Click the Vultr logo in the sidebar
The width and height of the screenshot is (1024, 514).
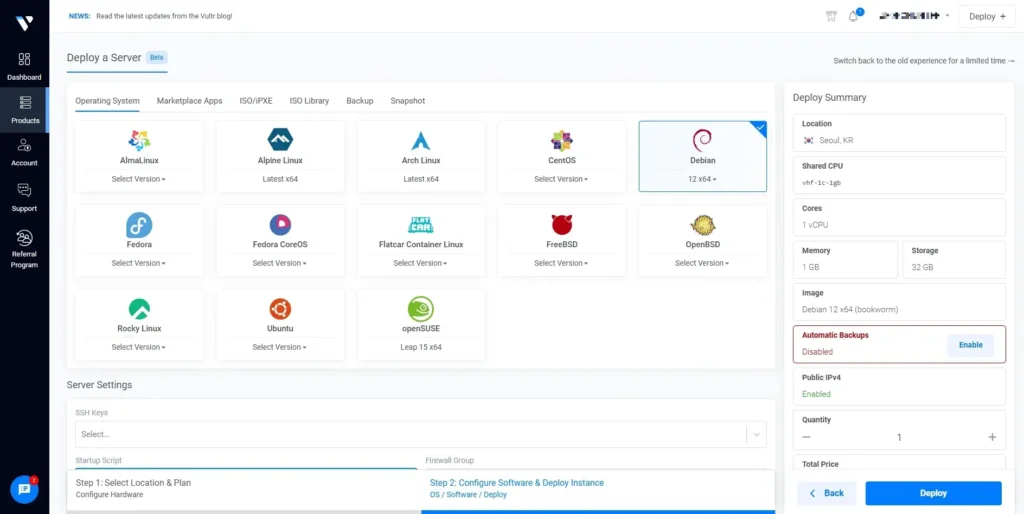click(x=24, y=23)
